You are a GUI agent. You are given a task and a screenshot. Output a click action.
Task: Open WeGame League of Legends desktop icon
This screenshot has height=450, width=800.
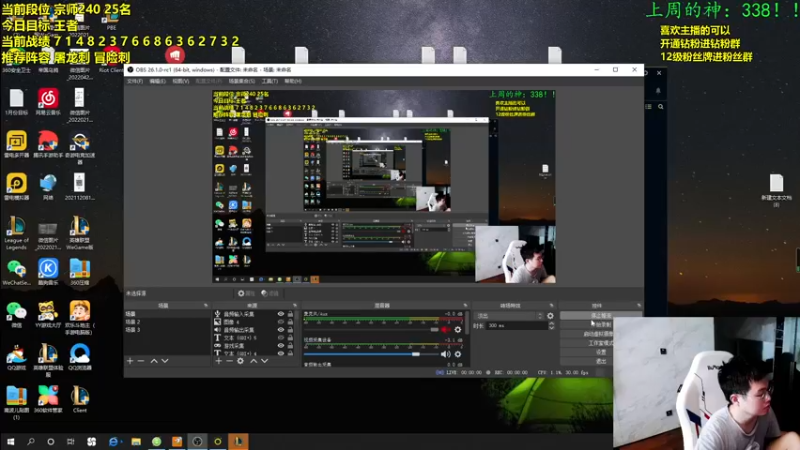point(80,232)
